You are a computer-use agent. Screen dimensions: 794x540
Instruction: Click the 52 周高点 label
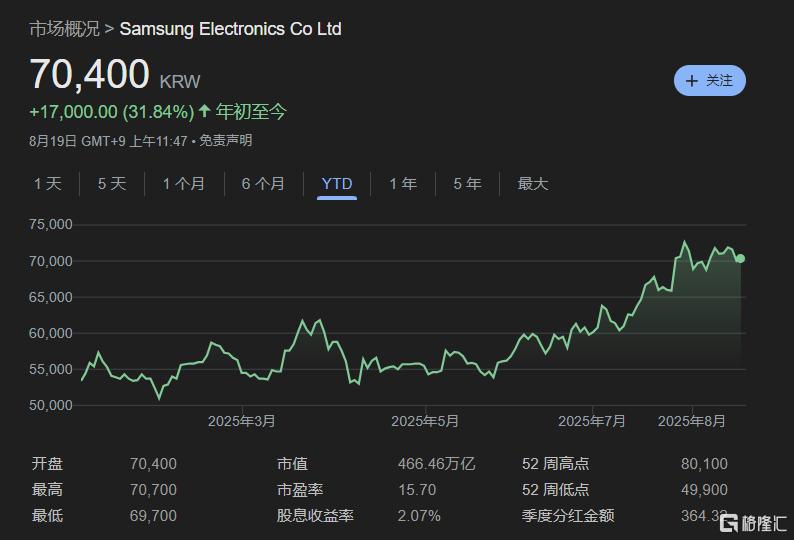pos(555,464)
